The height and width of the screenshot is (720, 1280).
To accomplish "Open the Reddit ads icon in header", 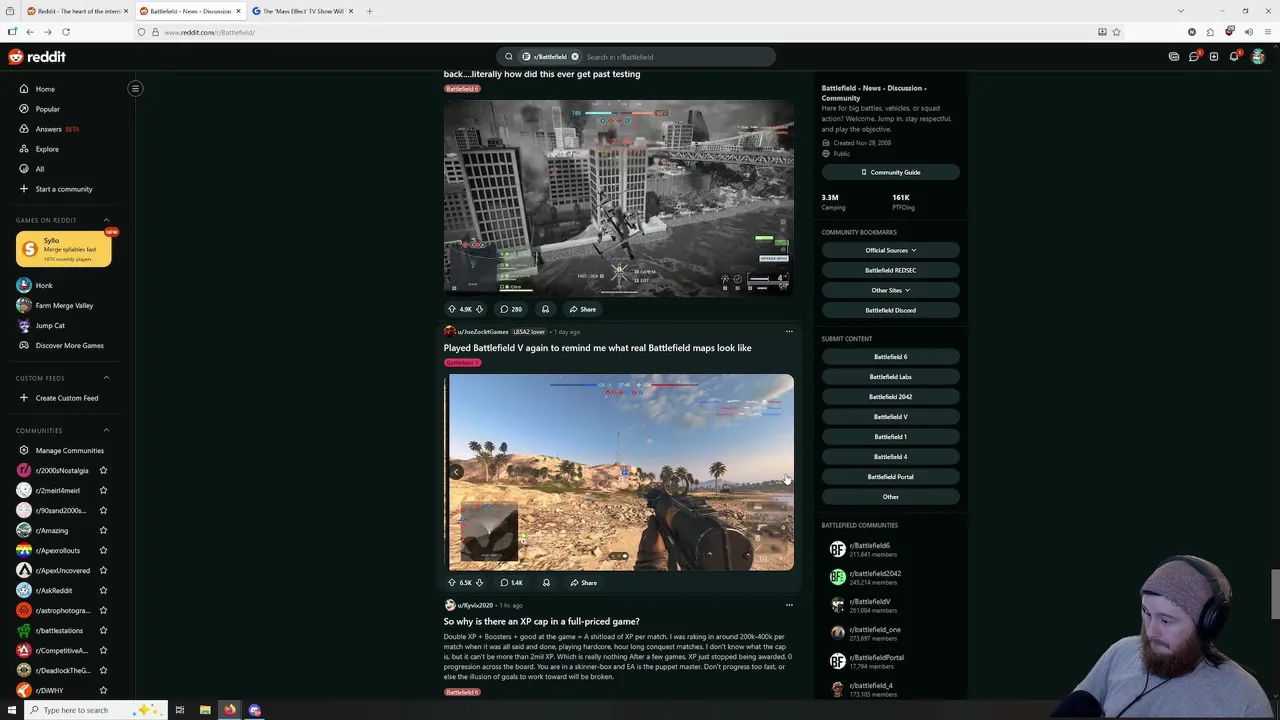I will (x=1174, y=57).
